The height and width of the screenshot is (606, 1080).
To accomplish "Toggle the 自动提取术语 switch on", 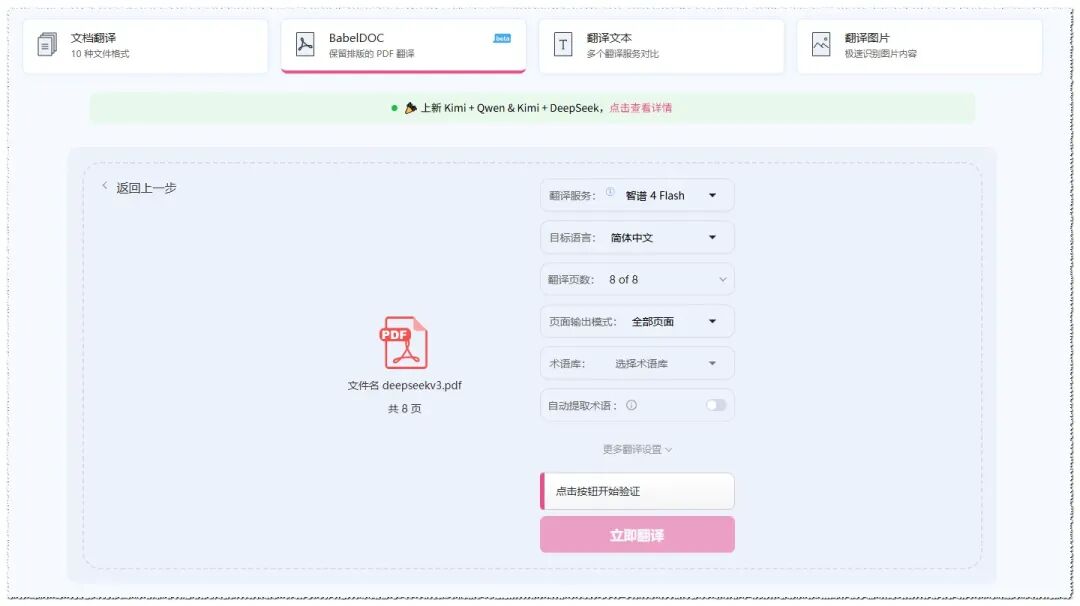I will 716,405.
